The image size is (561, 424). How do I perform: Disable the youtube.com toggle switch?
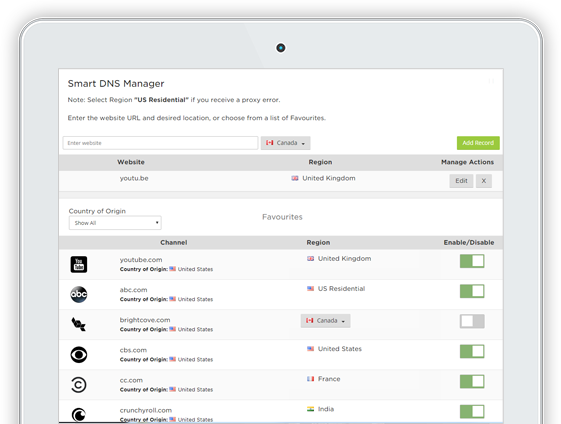tap(472, 261)
